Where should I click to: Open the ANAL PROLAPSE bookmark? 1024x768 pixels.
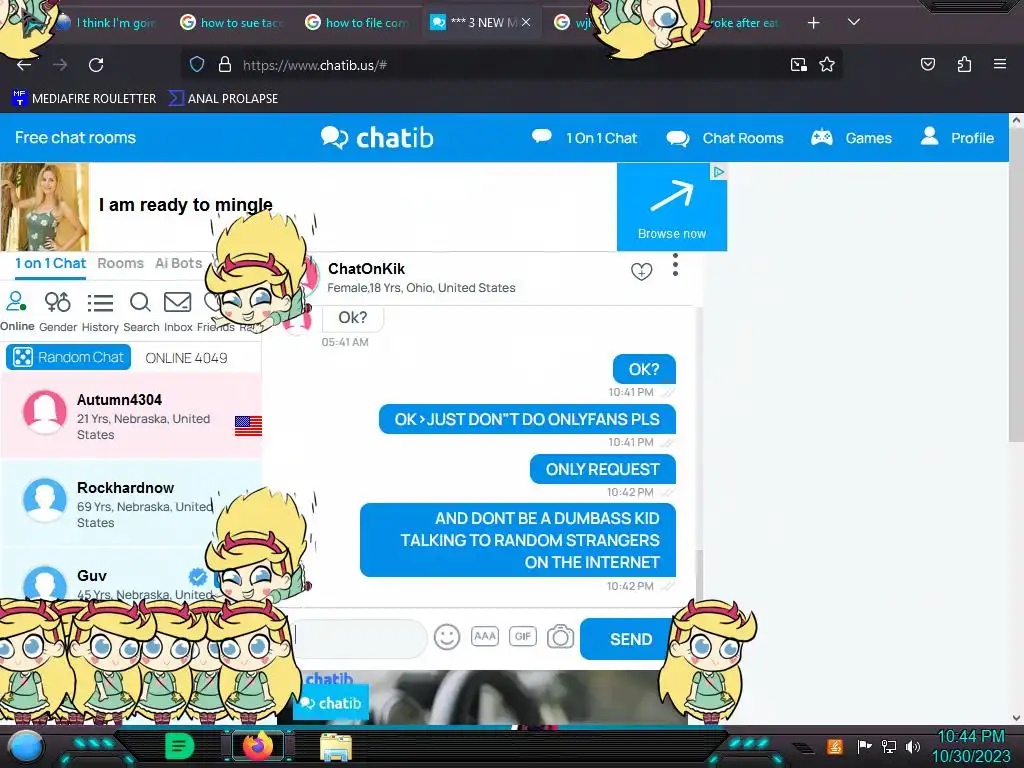223,99
